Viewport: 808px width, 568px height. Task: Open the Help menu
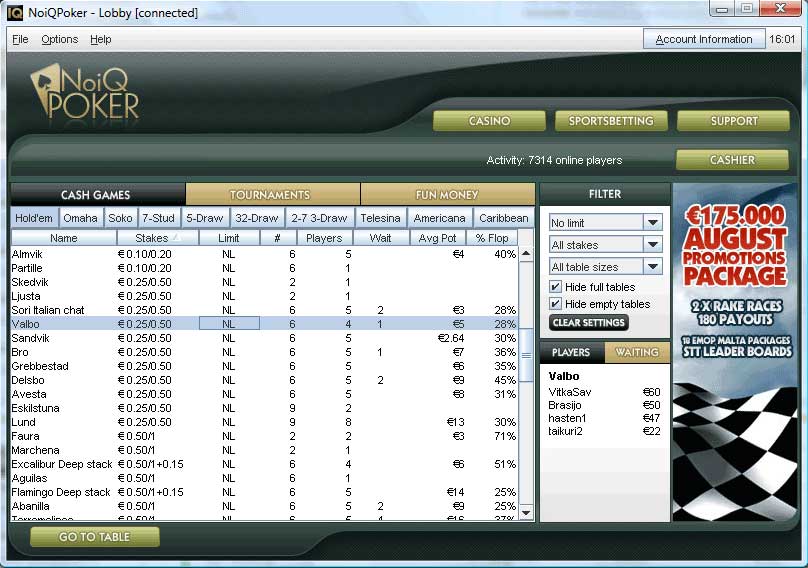pos(100,39)
